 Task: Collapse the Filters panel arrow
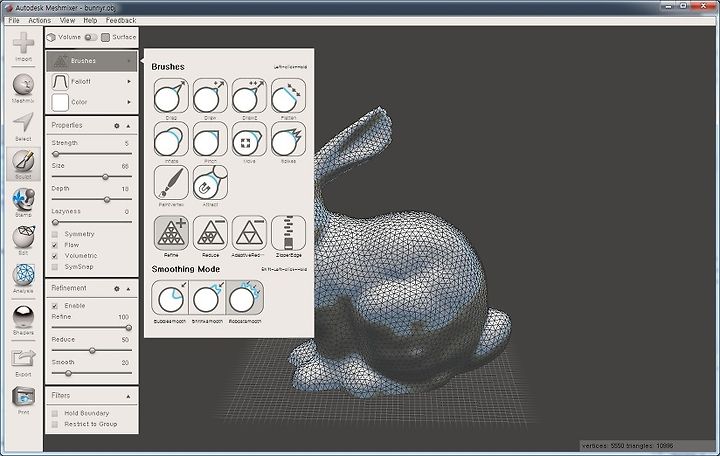click(x=128, y=396)
